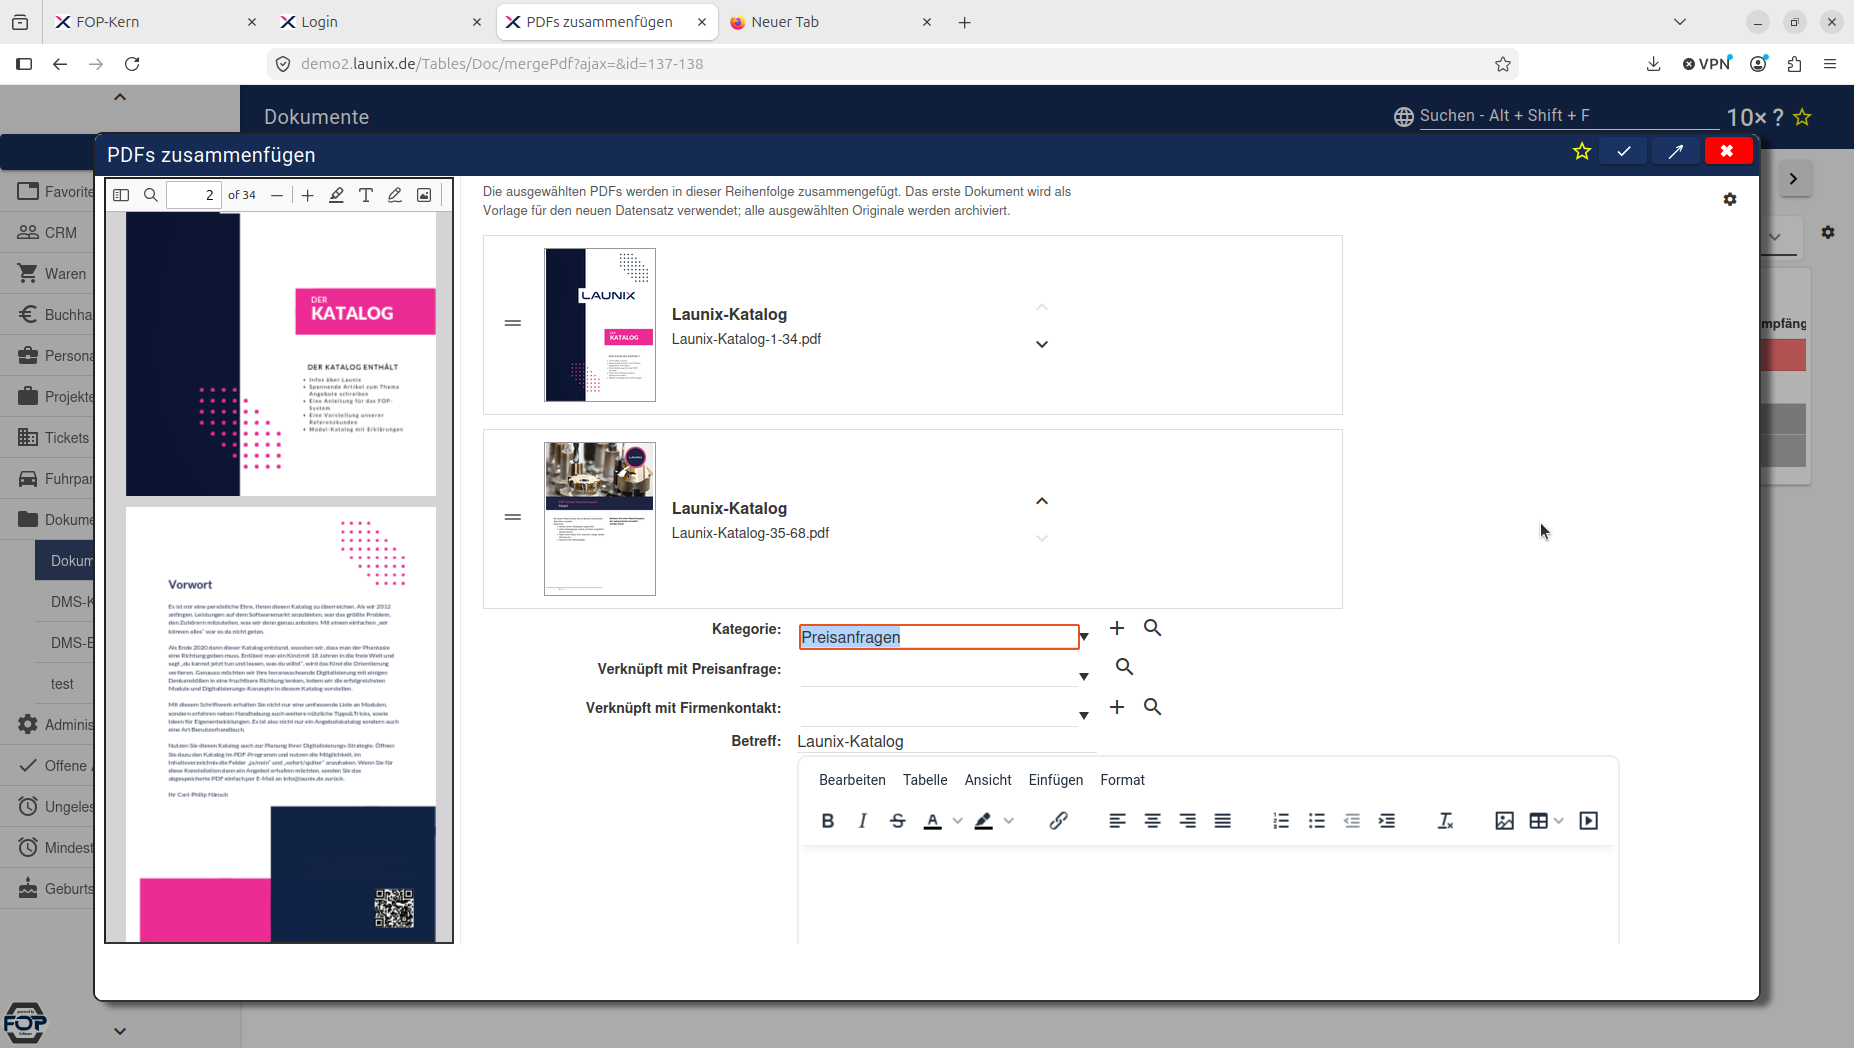Select the PDF add-image tool
This screenshot has width=1854, height=1048.
424,195
